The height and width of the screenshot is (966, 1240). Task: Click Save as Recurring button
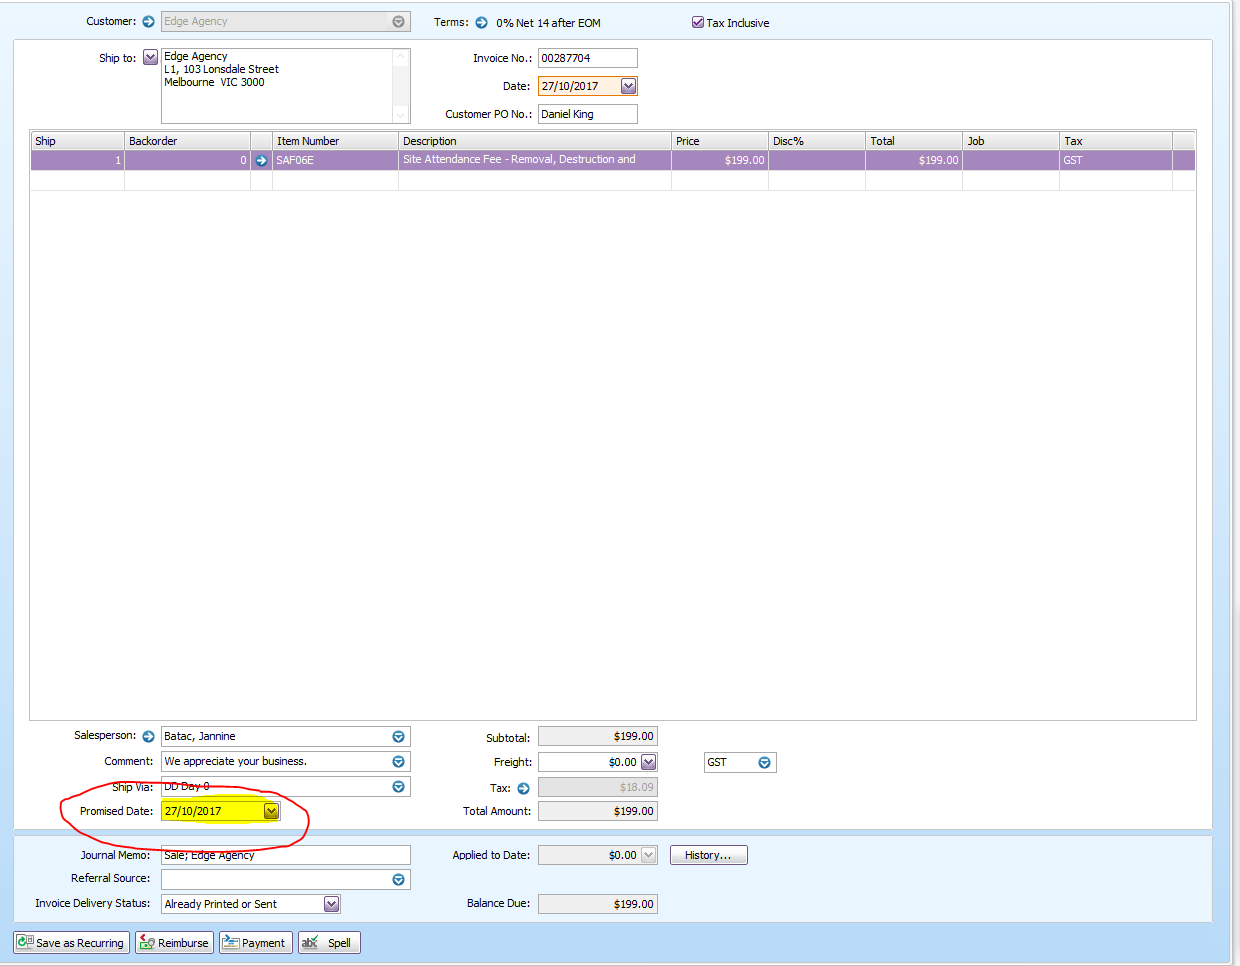point(71,942)
